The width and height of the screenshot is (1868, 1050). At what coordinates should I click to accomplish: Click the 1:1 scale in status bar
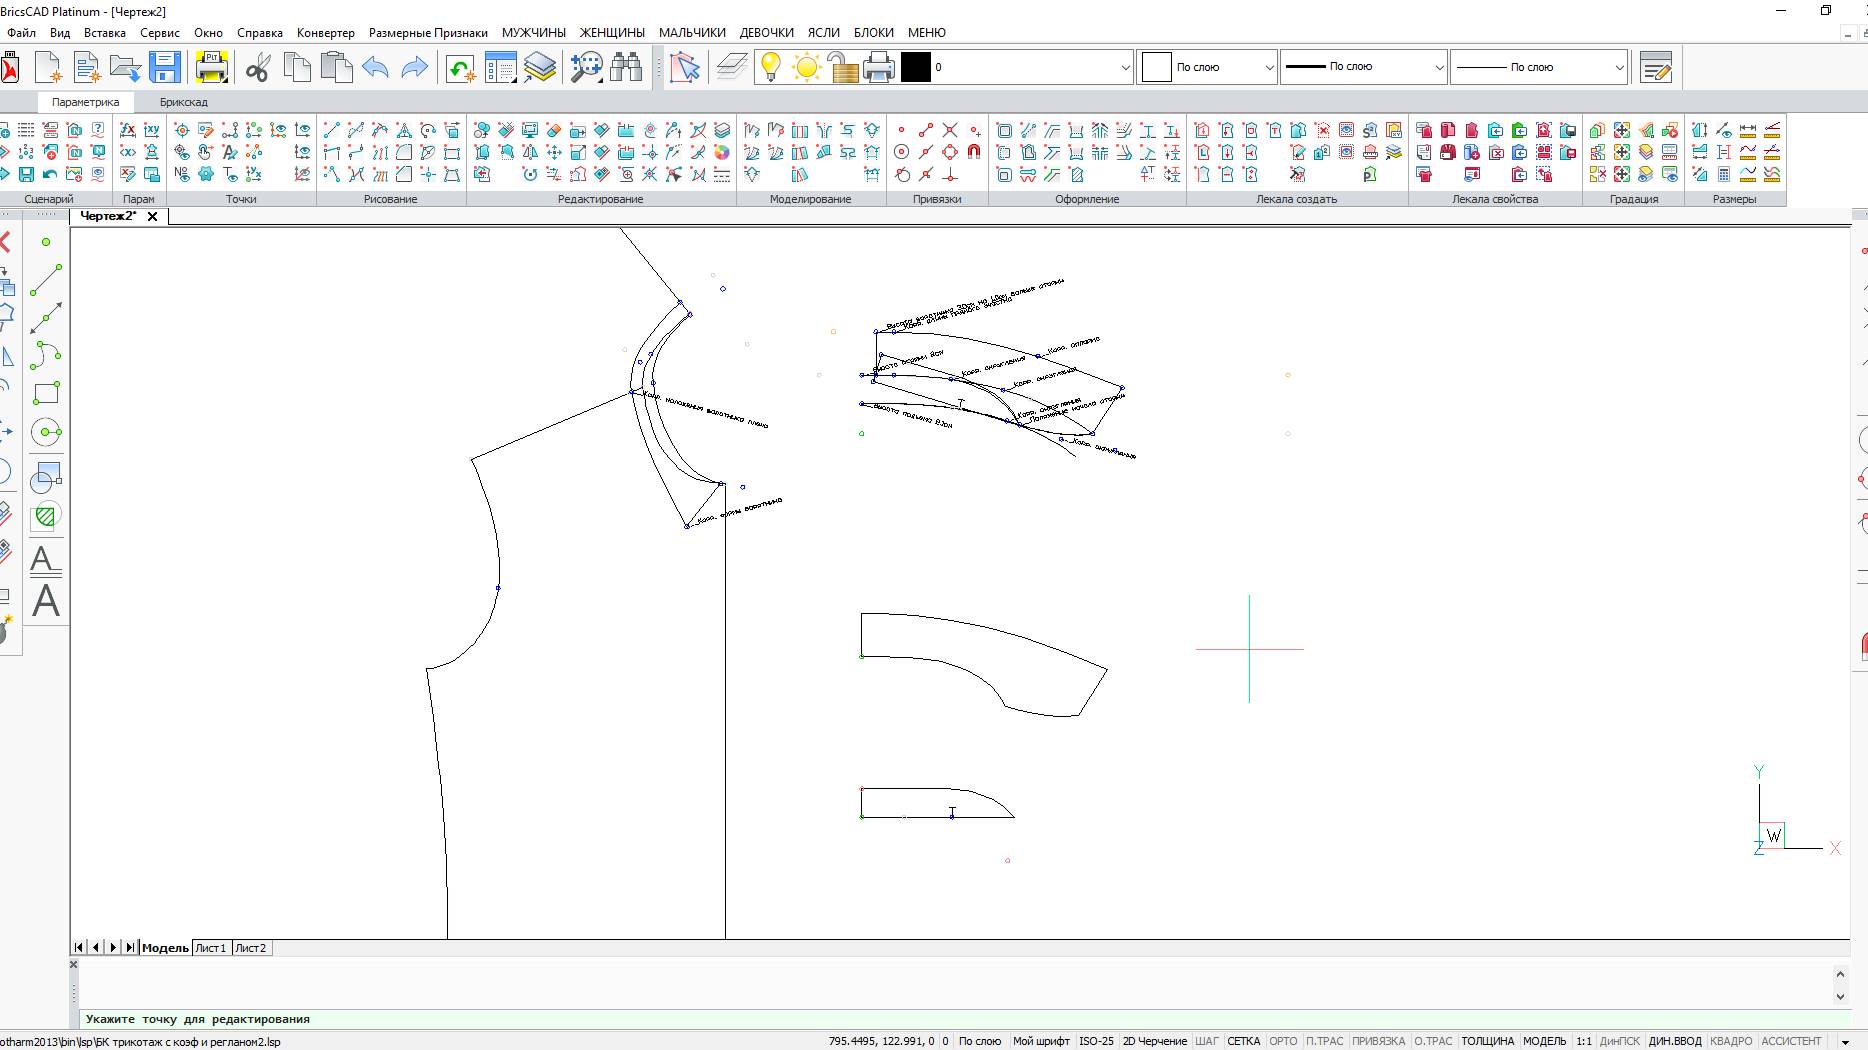point(1584,1041)
